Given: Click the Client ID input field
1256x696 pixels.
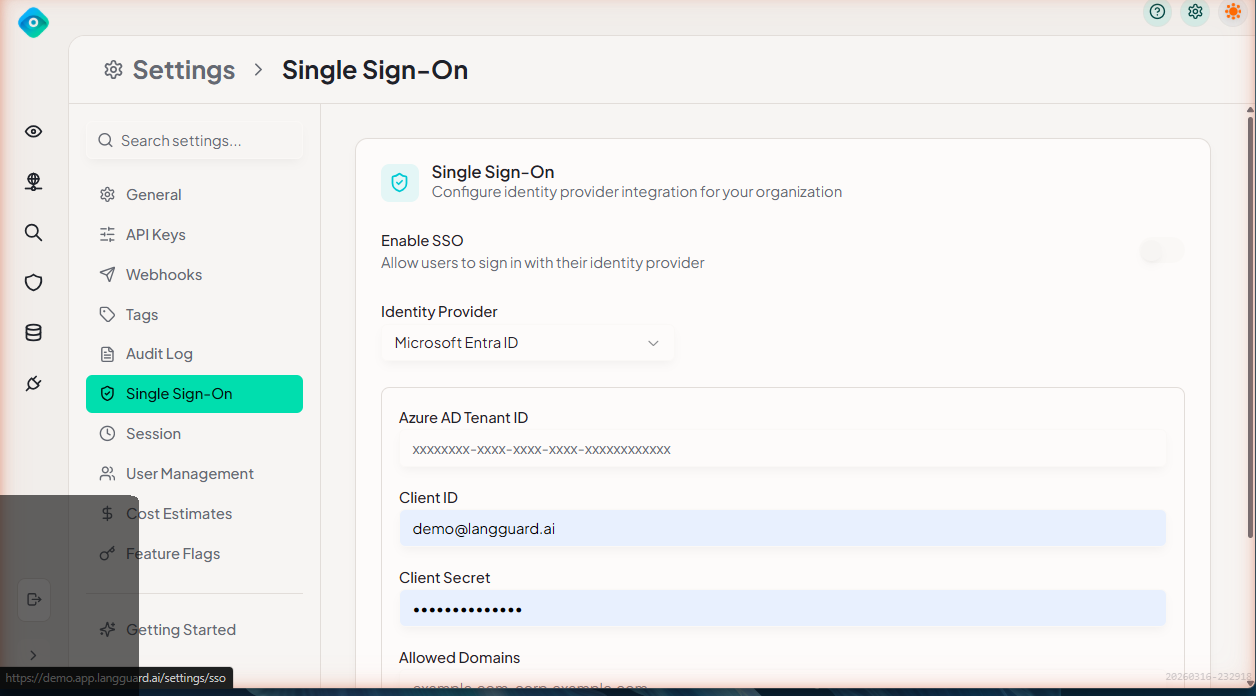Looking at the screenshot, I should 783,528.
